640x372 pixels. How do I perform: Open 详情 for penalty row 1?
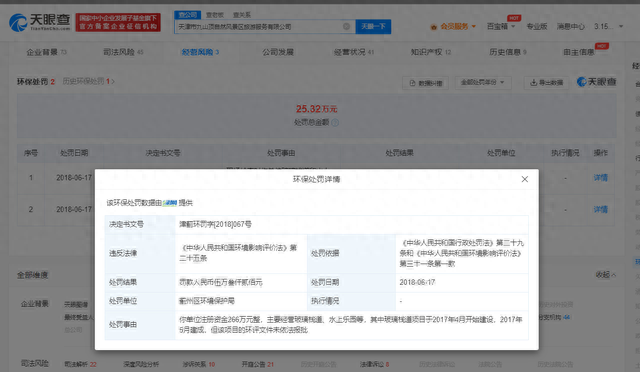click(x=600, y=178)
